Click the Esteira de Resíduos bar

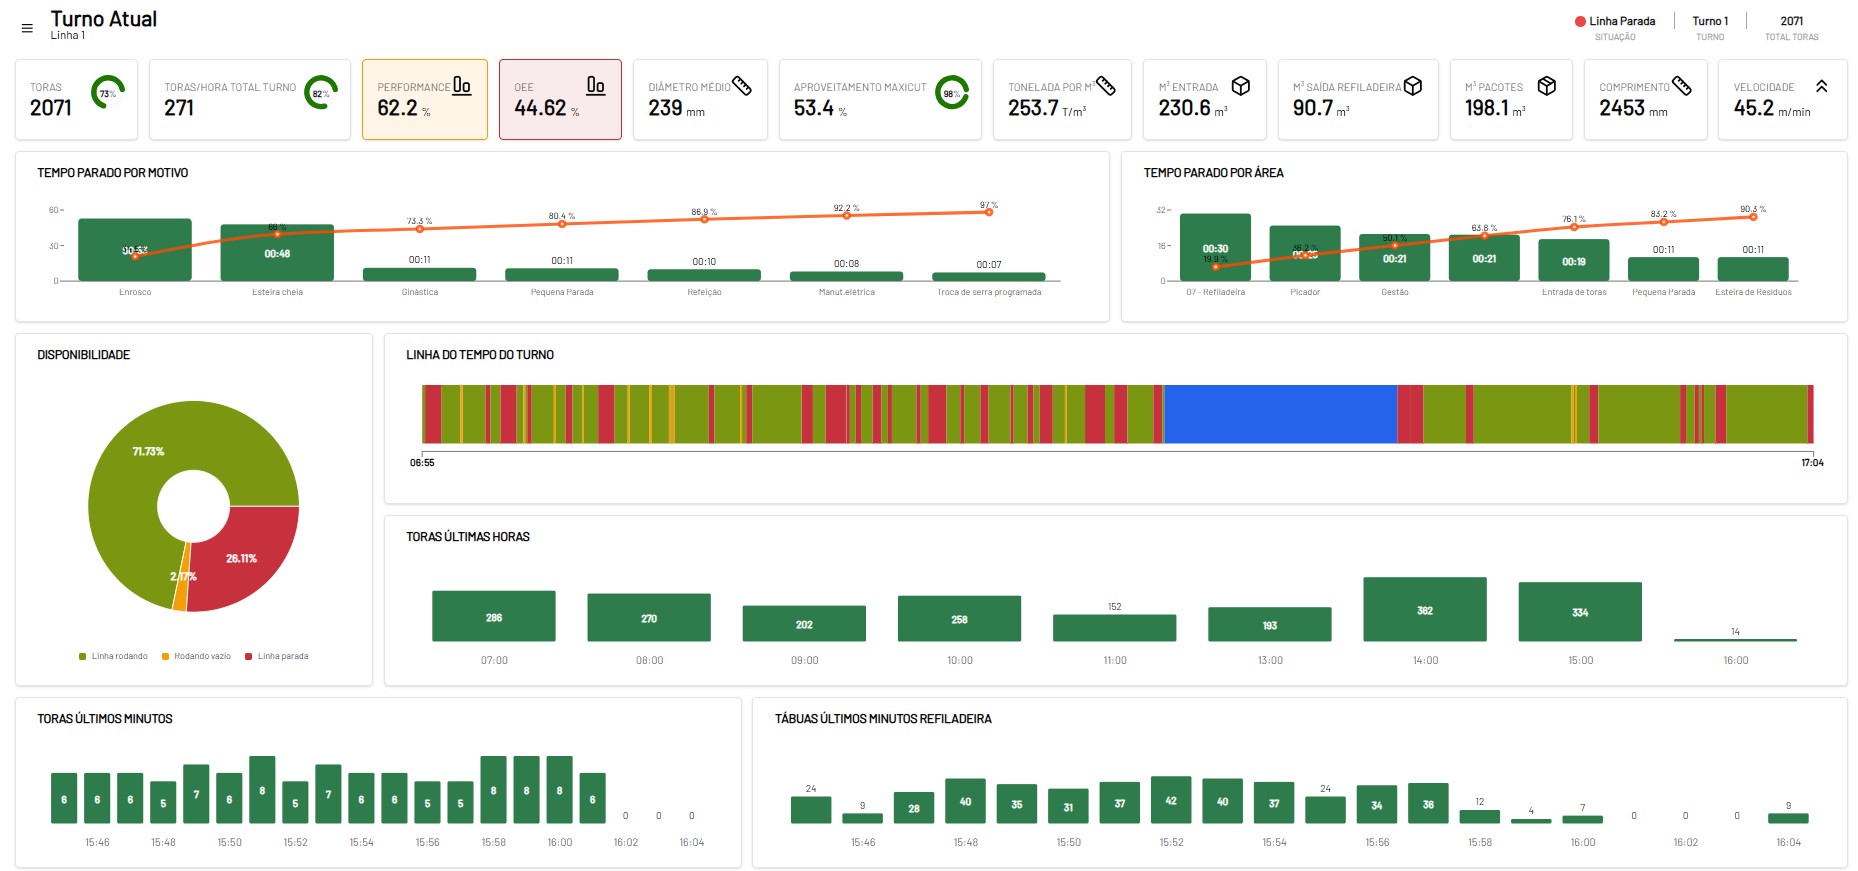(1753, 269)
